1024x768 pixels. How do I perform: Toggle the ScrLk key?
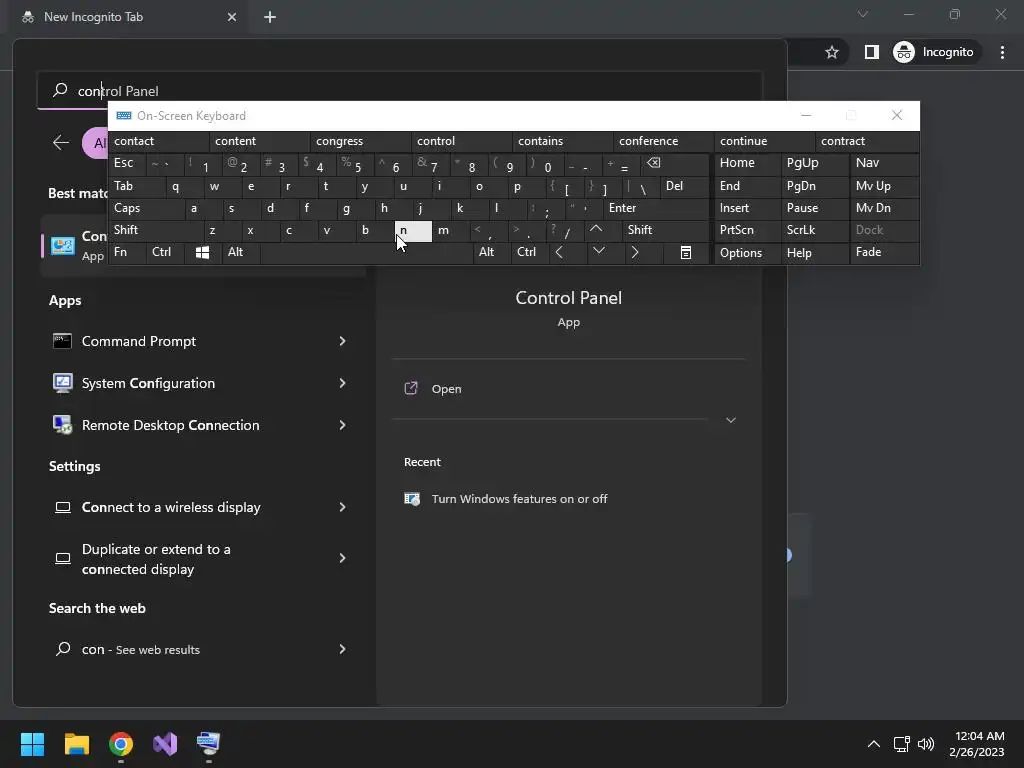(815, 231)
